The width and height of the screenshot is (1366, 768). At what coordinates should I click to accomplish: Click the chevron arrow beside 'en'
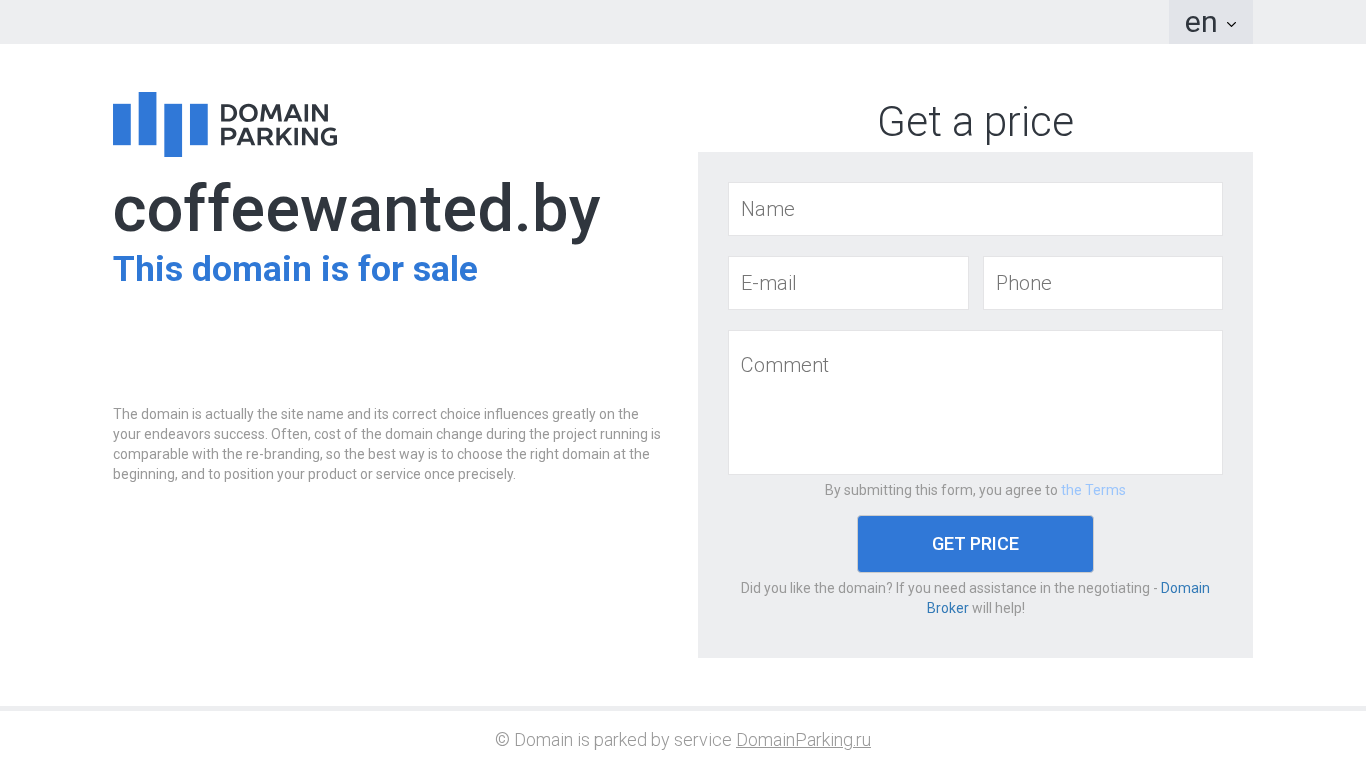click(1231, 24)
